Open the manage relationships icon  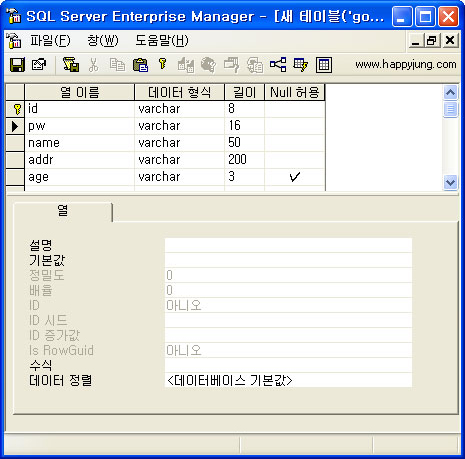click(x=278, y=65)
